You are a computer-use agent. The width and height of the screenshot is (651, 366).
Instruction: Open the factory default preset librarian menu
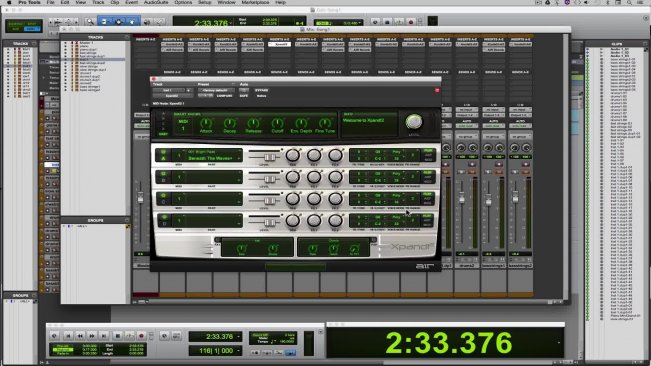(x=215, y=90)
